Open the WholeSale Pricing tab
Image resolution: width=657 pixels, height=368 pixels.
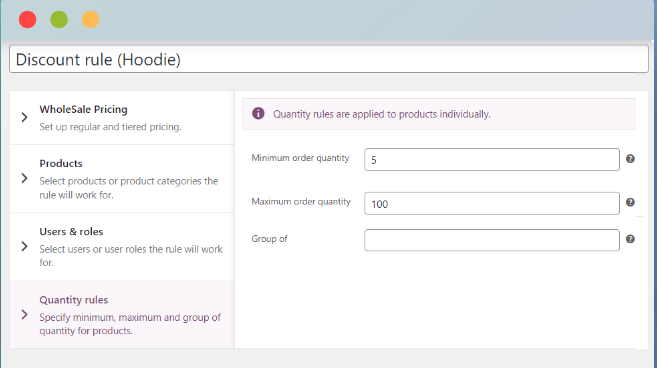pyautogui.click(x=122, y=118)
